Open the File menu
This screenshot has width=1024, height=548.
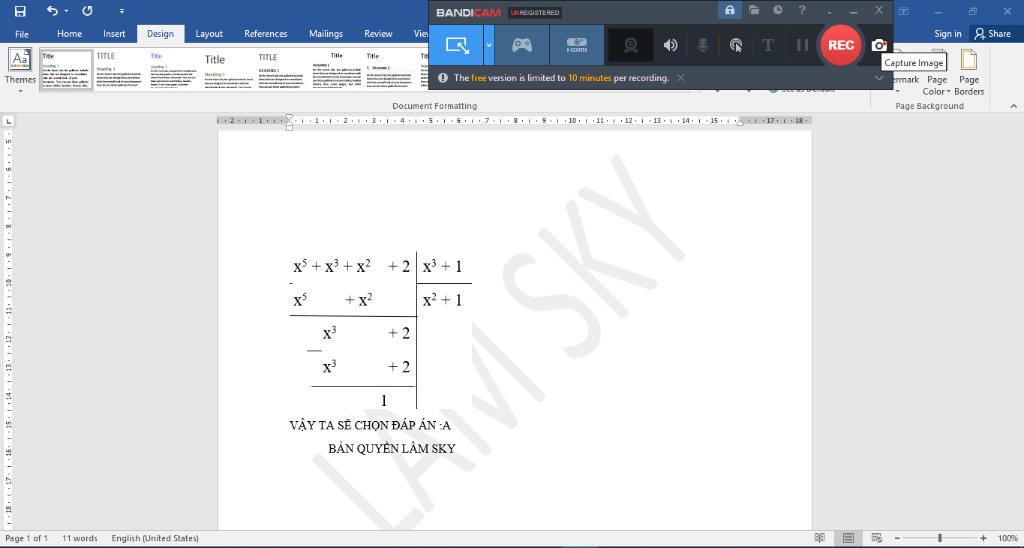point(22,34)
